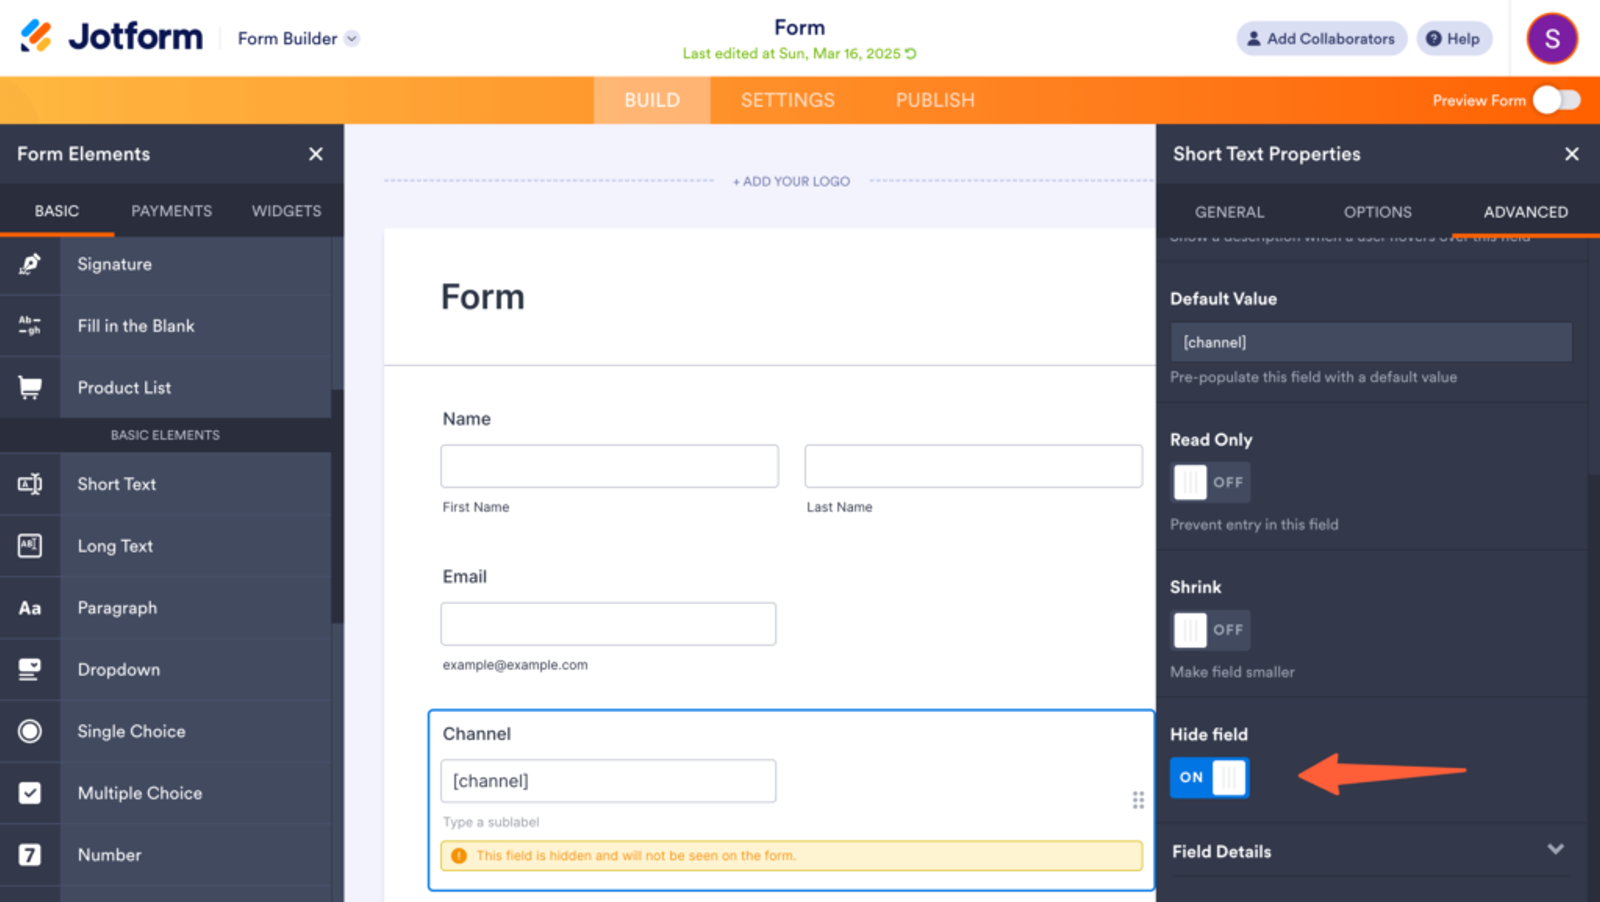Close the Short Text Properties panel
Viewport: 1600px width, 902px height.
(1572, 154)
